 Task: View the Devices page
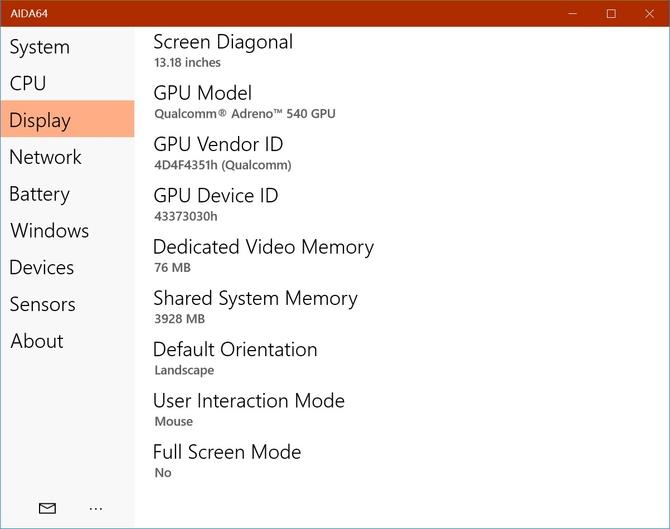click(42, 268)
